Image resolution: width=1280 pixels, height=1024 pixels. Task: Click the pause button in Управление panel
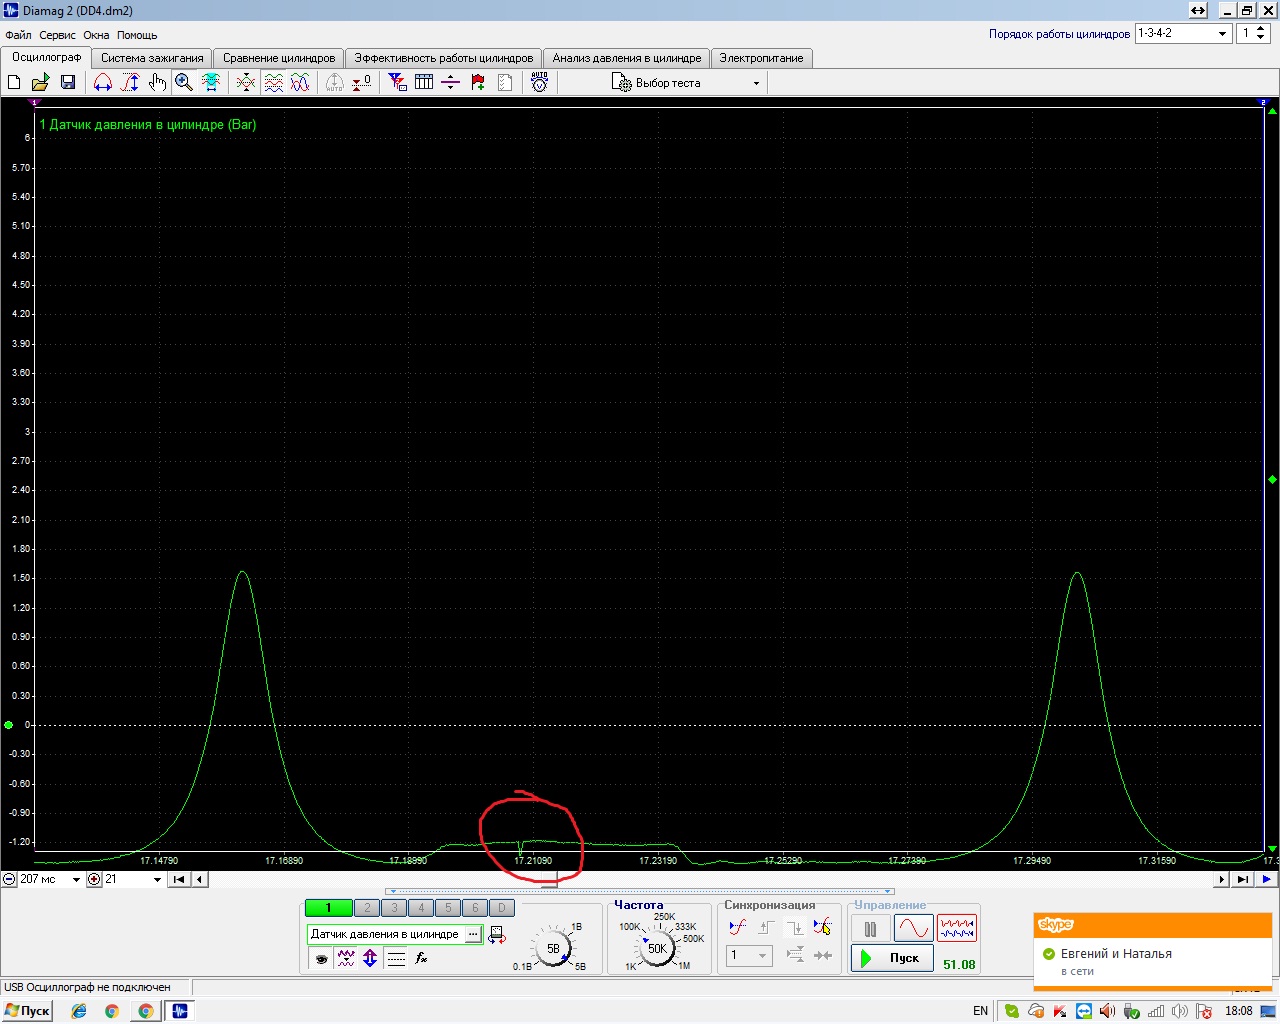pyautogui.click(x=870, y=929)
